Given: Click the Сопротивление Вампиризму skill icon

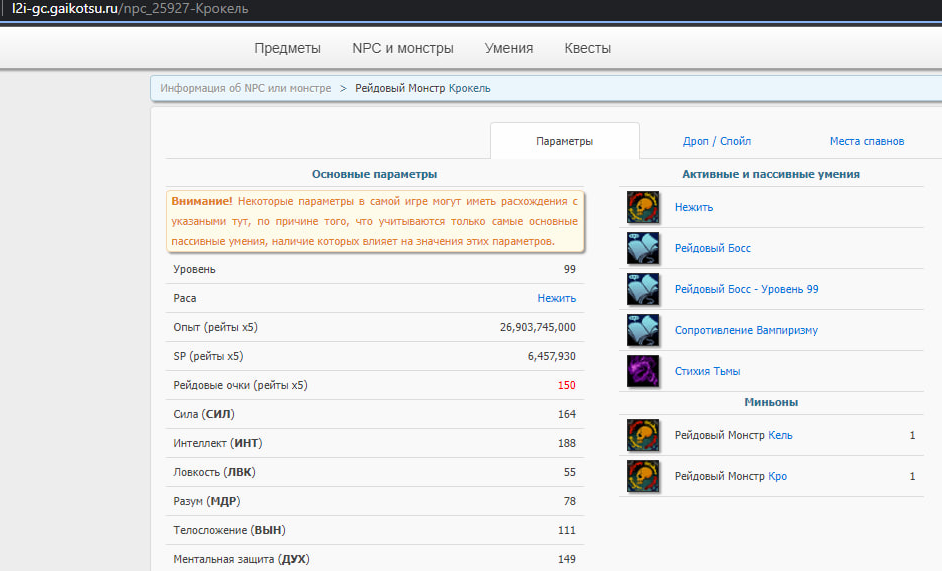Looking at the screenshot, I should (643, 330).
